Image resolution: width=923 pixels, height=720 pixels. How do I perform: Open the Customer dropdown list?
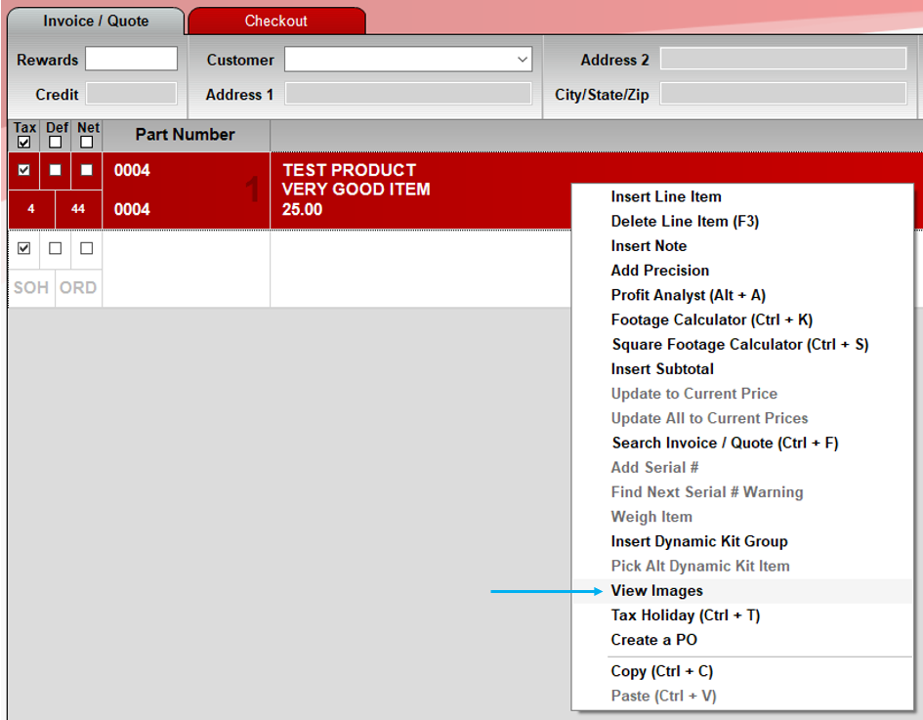[523, 60]
